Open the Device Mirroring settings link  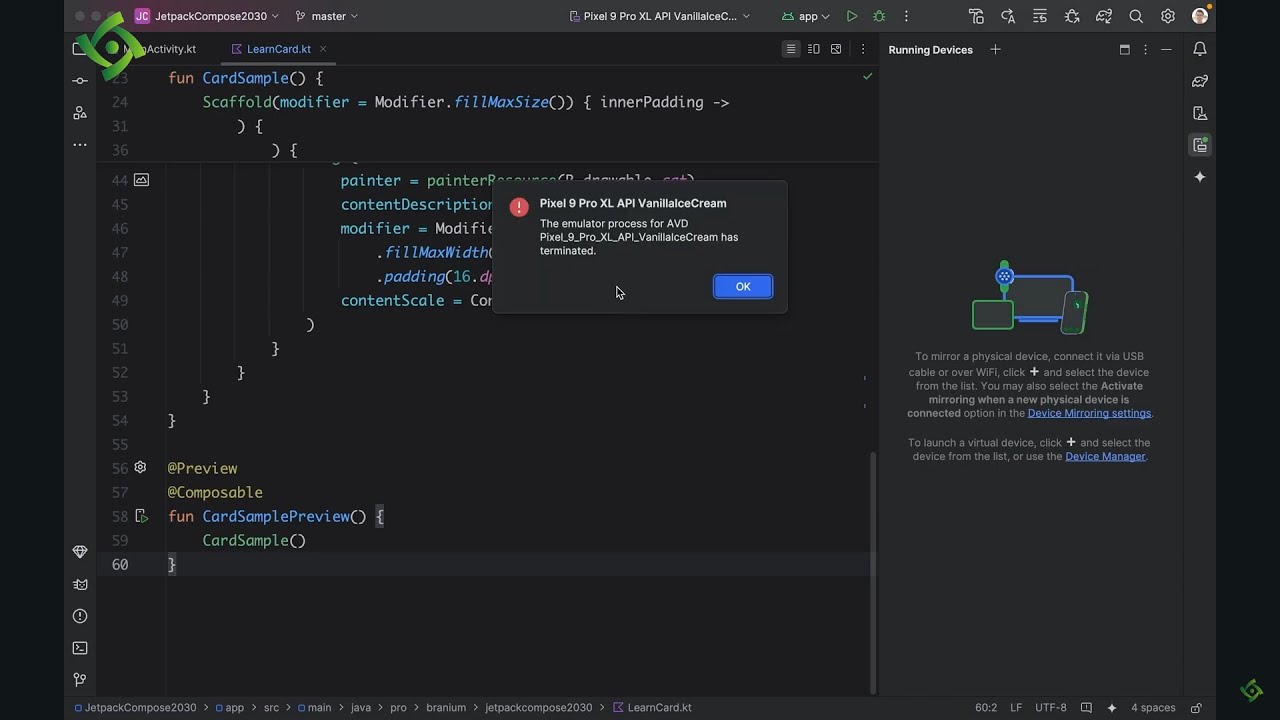pyautogui.click(x=1089, y=413)
